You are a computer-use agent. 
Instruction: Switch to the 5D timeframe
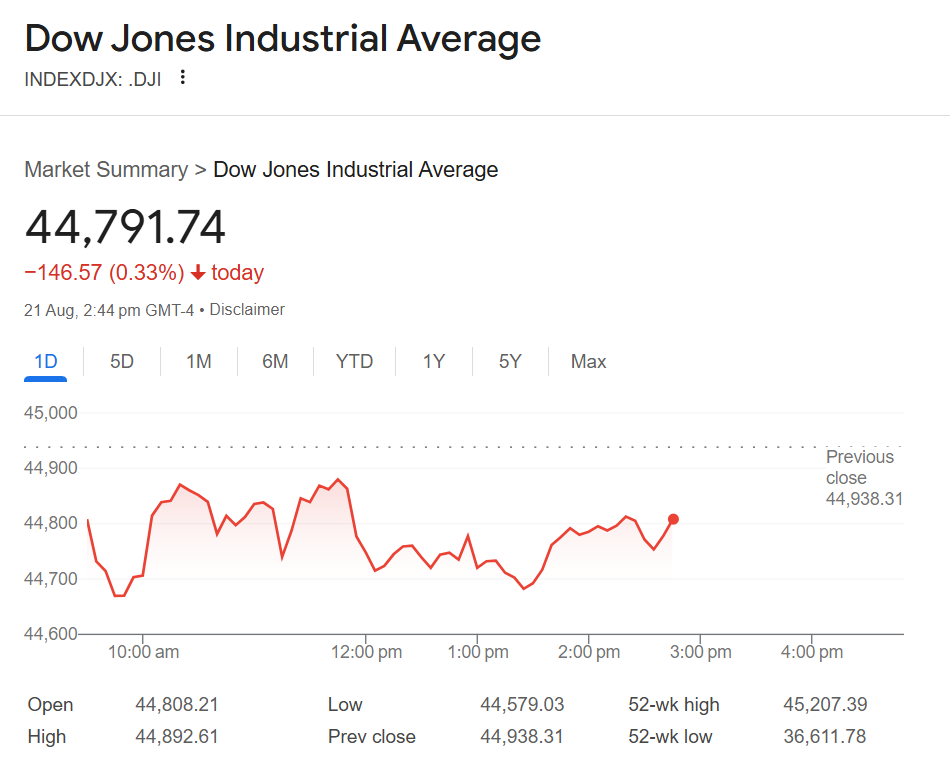(x=121, y=361)
